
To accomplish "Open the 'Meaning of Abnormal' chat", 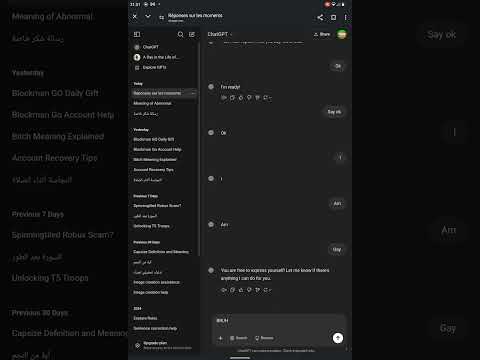I will pyautogui.click(x=152, y=103).
